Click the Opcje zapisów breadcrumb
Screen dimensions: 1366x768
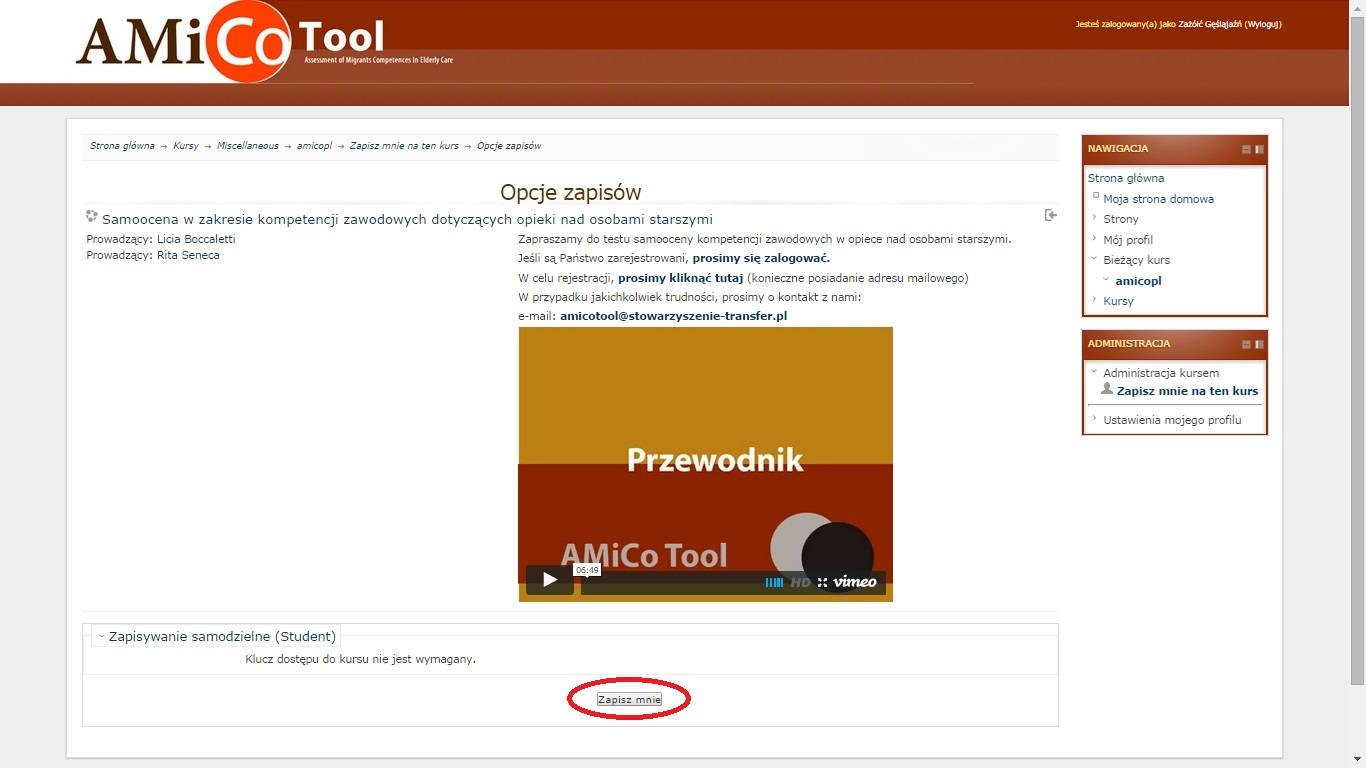point(509,146)
